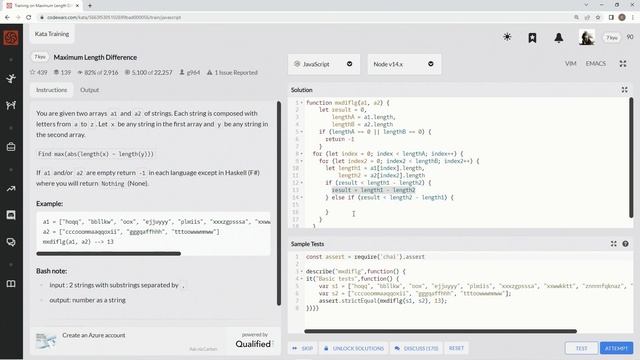Viewport: 640px width, 360px height.
Task: Enter fullscreen mode icon in header
Action: (623, 64)
